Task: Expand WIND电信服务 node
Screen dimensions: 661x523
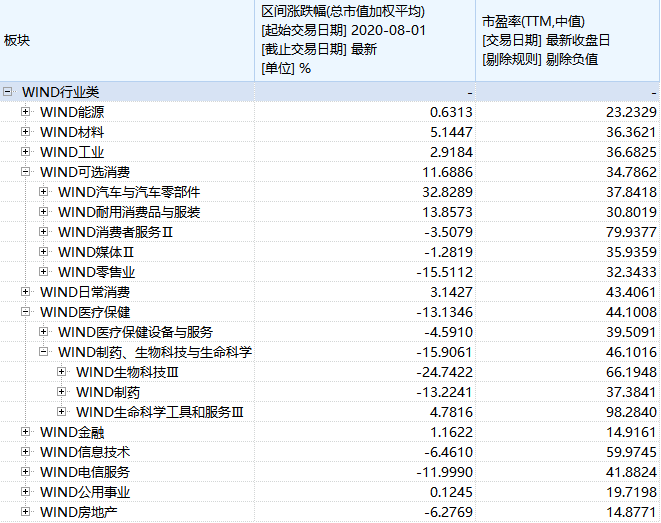Action: tap(25, 472)
